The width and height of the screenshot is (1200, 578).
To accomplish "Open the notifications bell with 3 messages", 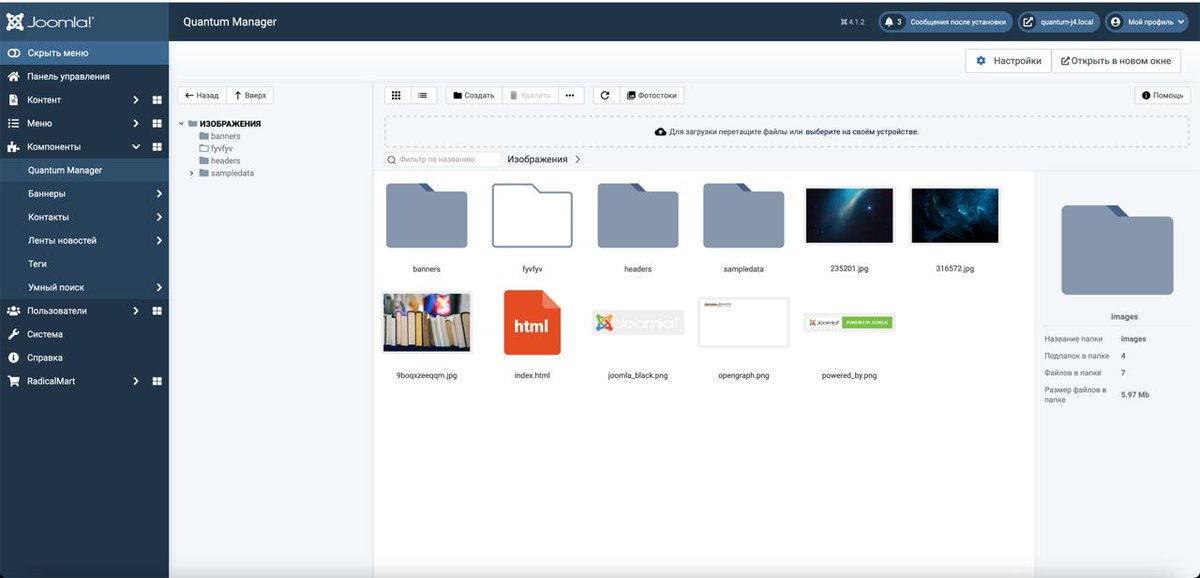I will click(893, 21).
